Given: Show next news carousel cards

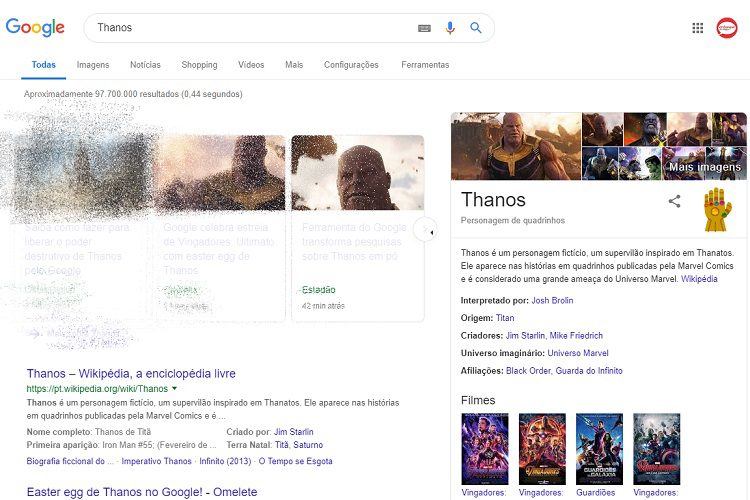Looking at the screenshot, I should [426, 232].
